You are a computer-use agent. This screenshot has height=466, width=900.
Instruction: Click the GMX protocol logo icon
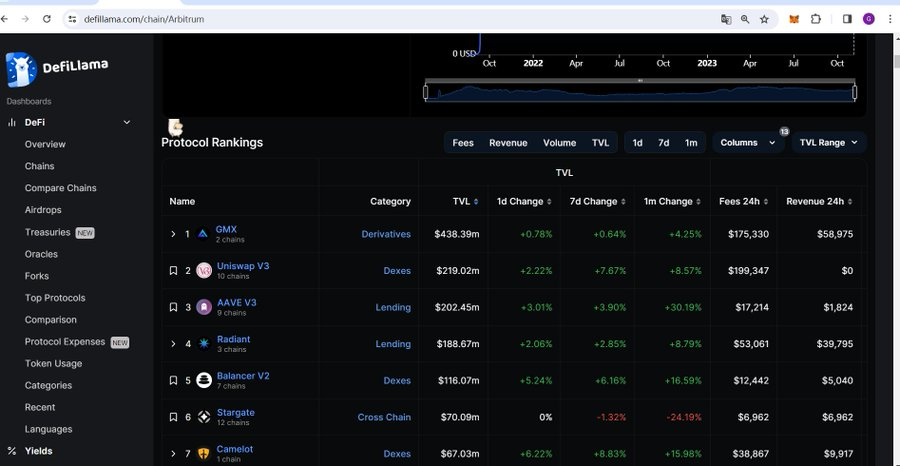tap(203, 234)
